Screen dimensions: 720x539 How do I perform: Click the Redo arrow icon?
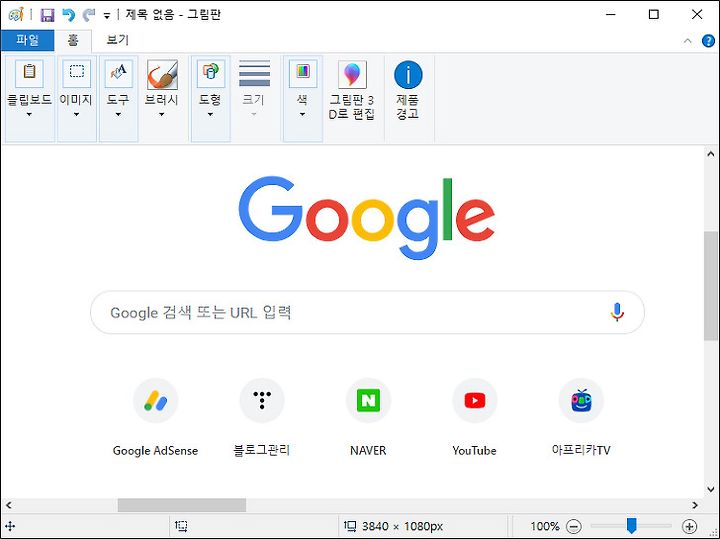(88, 15)
